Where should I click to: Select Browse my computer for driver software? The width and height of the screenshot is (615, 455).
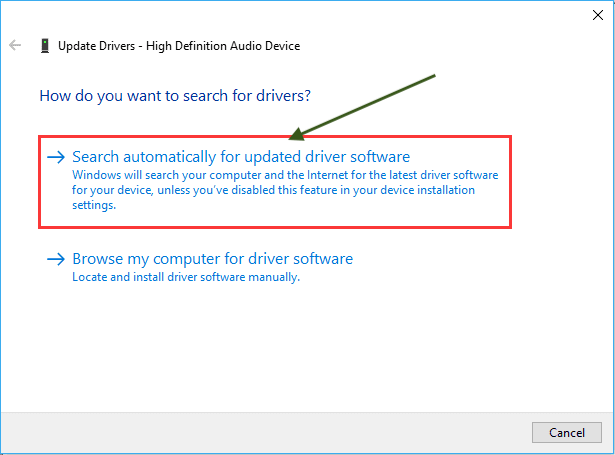point(212,259)
